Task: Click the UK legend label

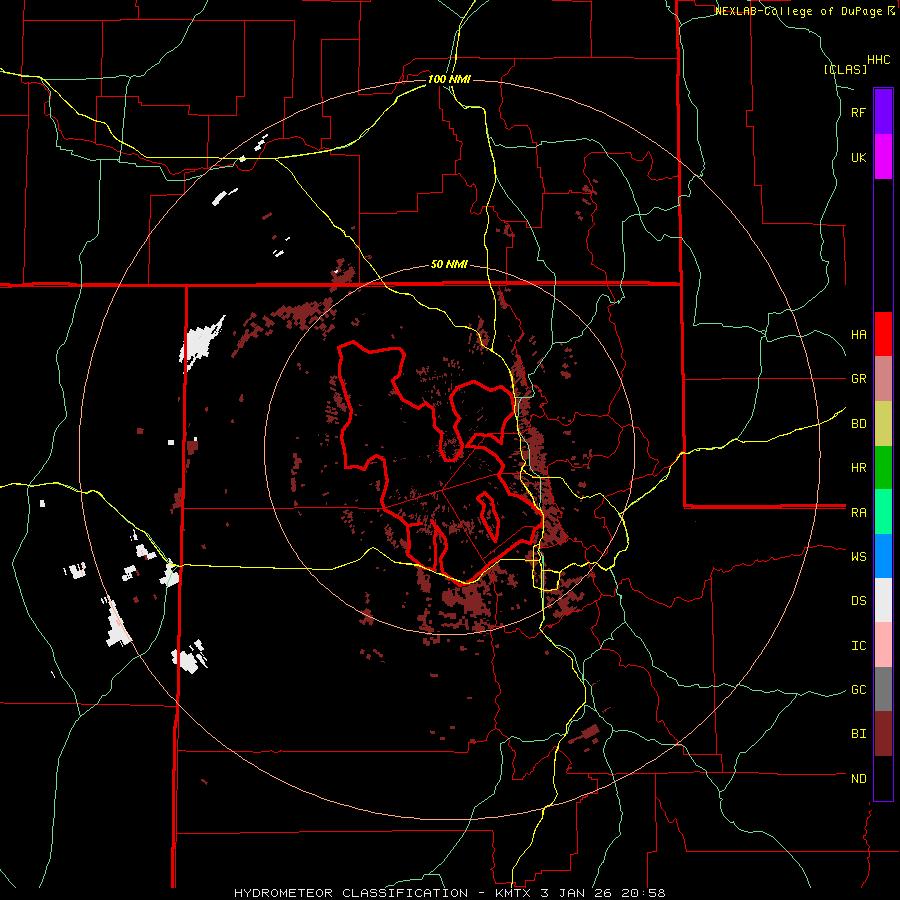Action: pyautogui.click(x=858, y=157)
